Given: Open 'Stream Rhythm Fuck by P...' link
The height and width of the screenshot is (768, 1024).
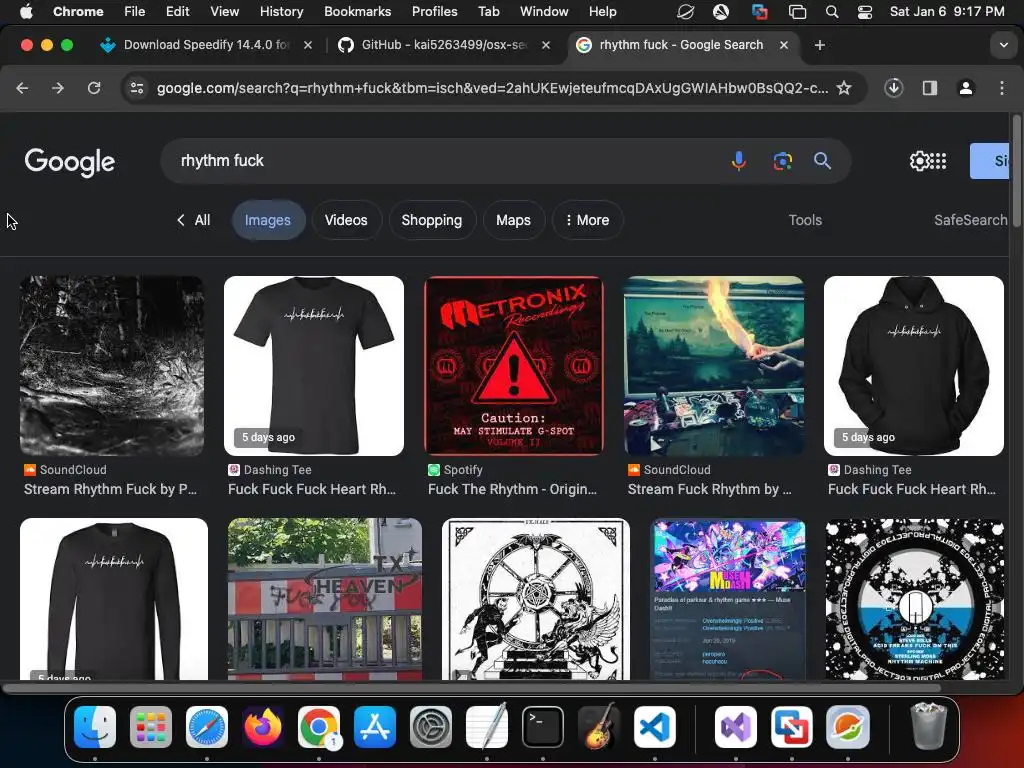Looking at the screenshot, I should (x=110, y=489).
